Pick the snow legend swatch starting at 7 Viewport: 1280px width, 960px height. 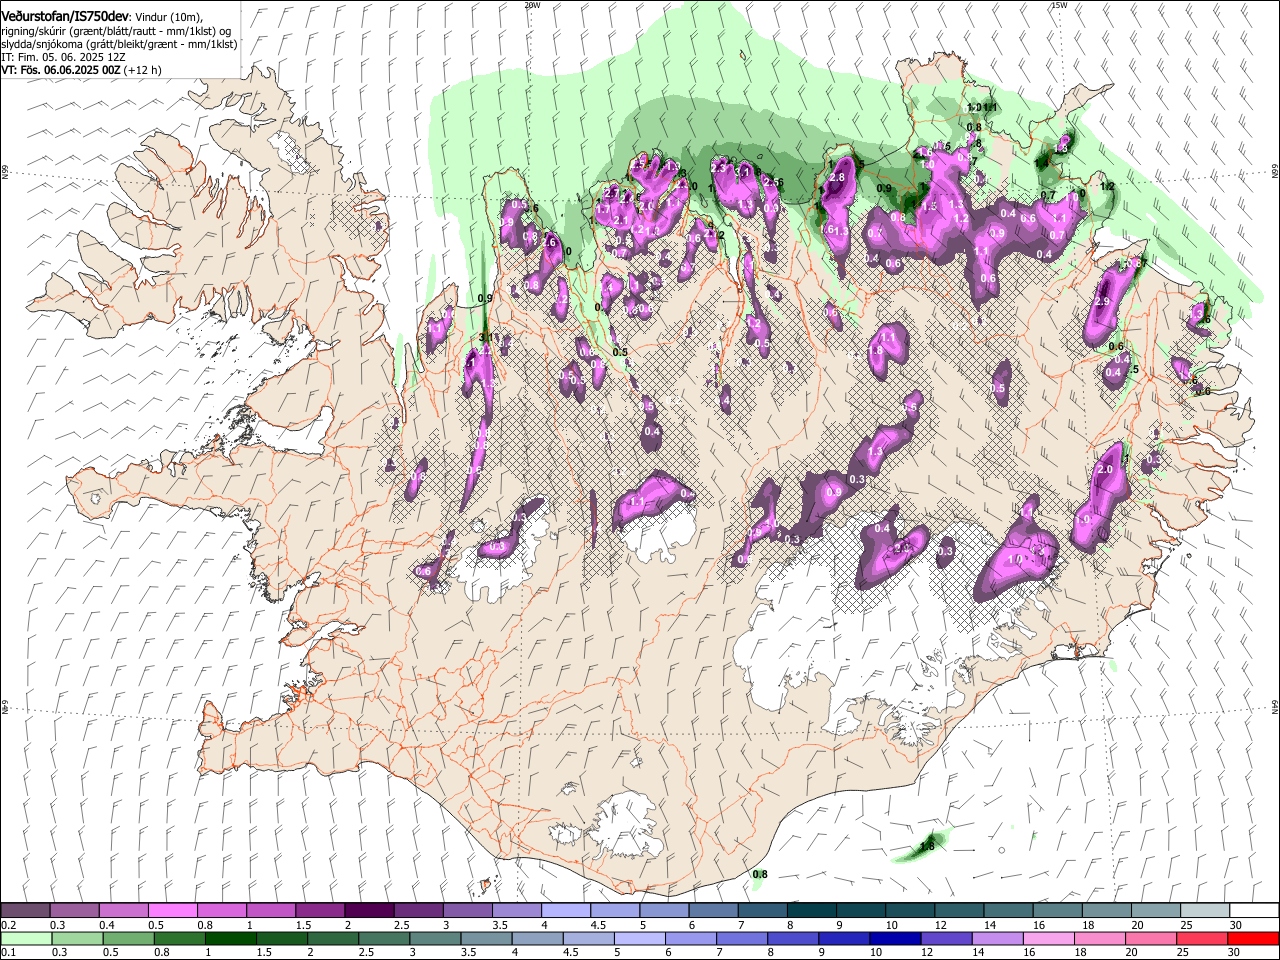point(764,910)
